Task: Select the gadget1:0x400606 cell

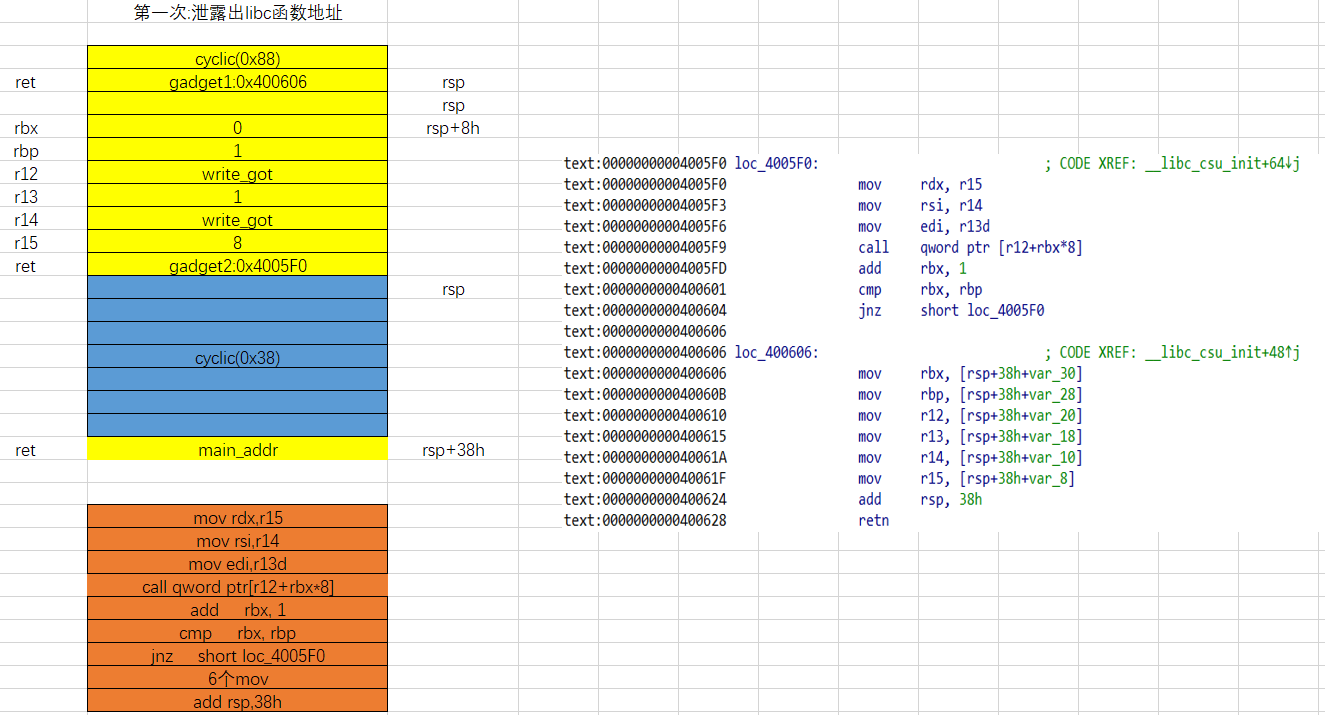Action: (238, 82)
